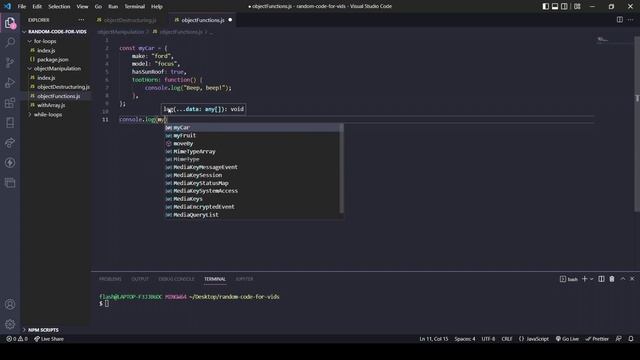The image size is (640, 360).
Task: Close the terminal panel
Action: pos(632,279)
